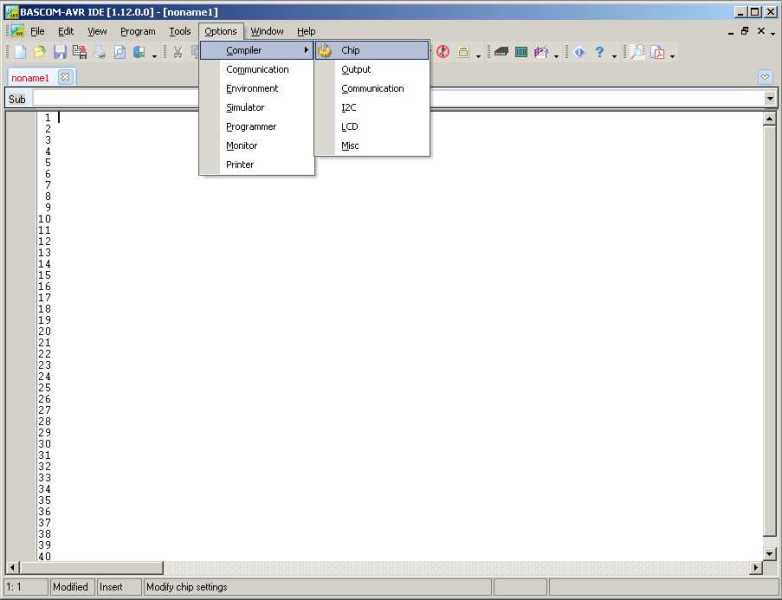Expand overflow arrow after help question icon

click(x=614, y=55)
